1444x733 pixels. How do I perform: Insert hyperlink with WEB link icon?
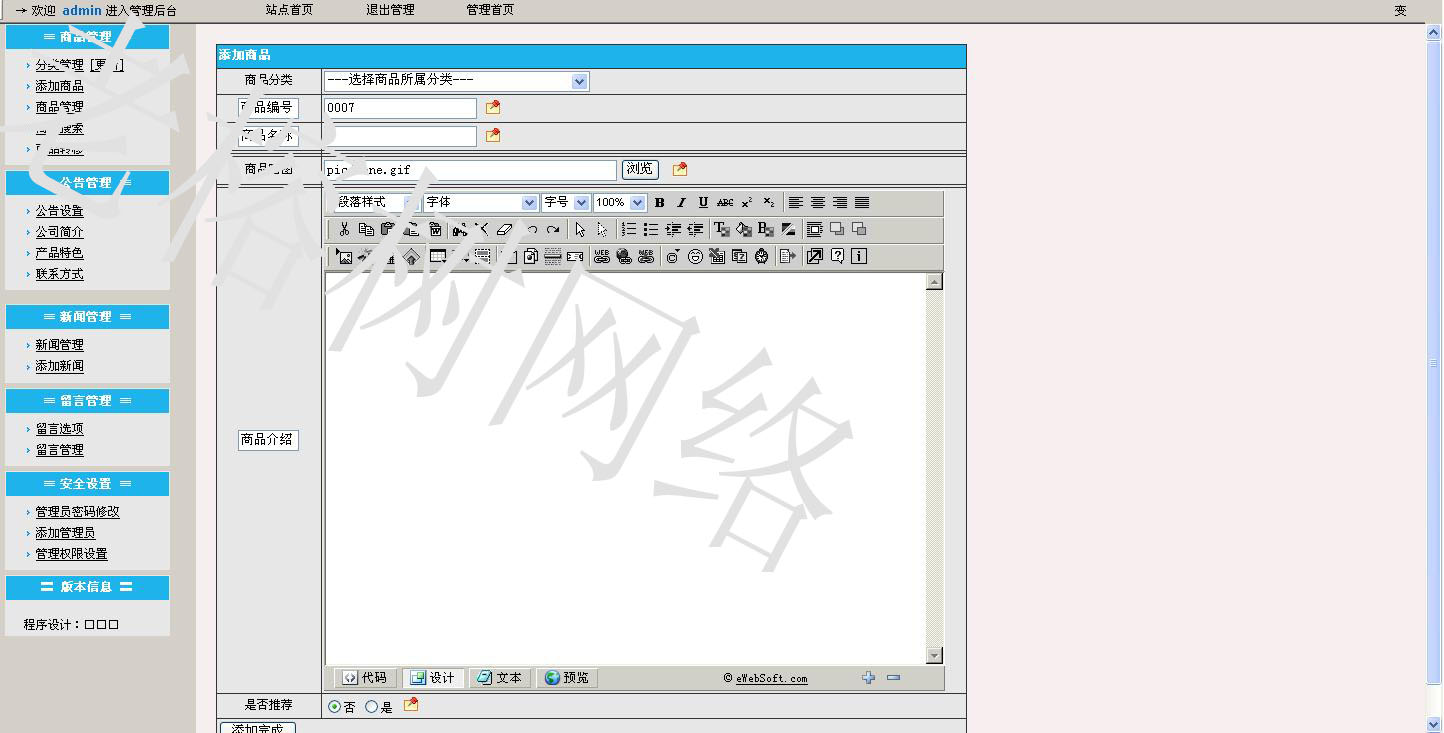coord(602,256)
